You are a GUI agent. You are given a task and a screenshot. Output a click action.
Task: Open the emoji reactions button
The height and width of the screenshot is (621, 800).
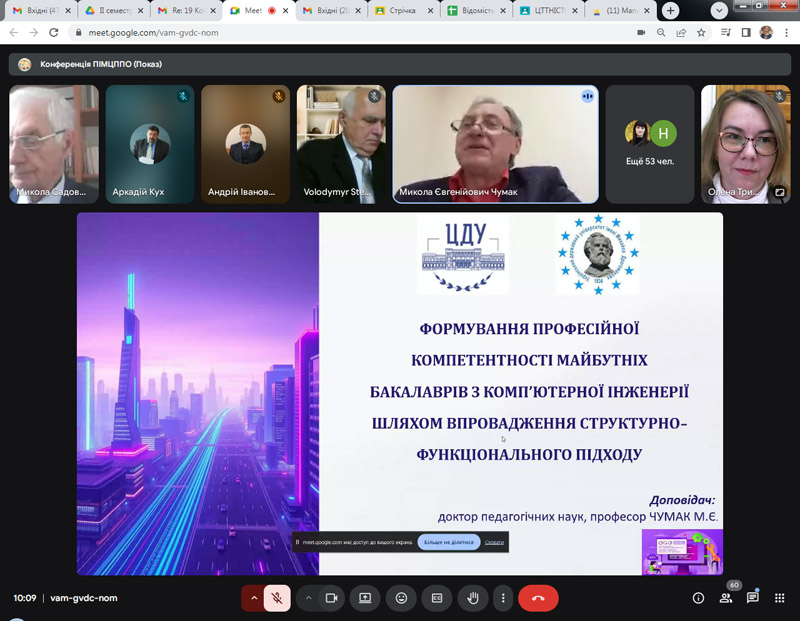401,598
